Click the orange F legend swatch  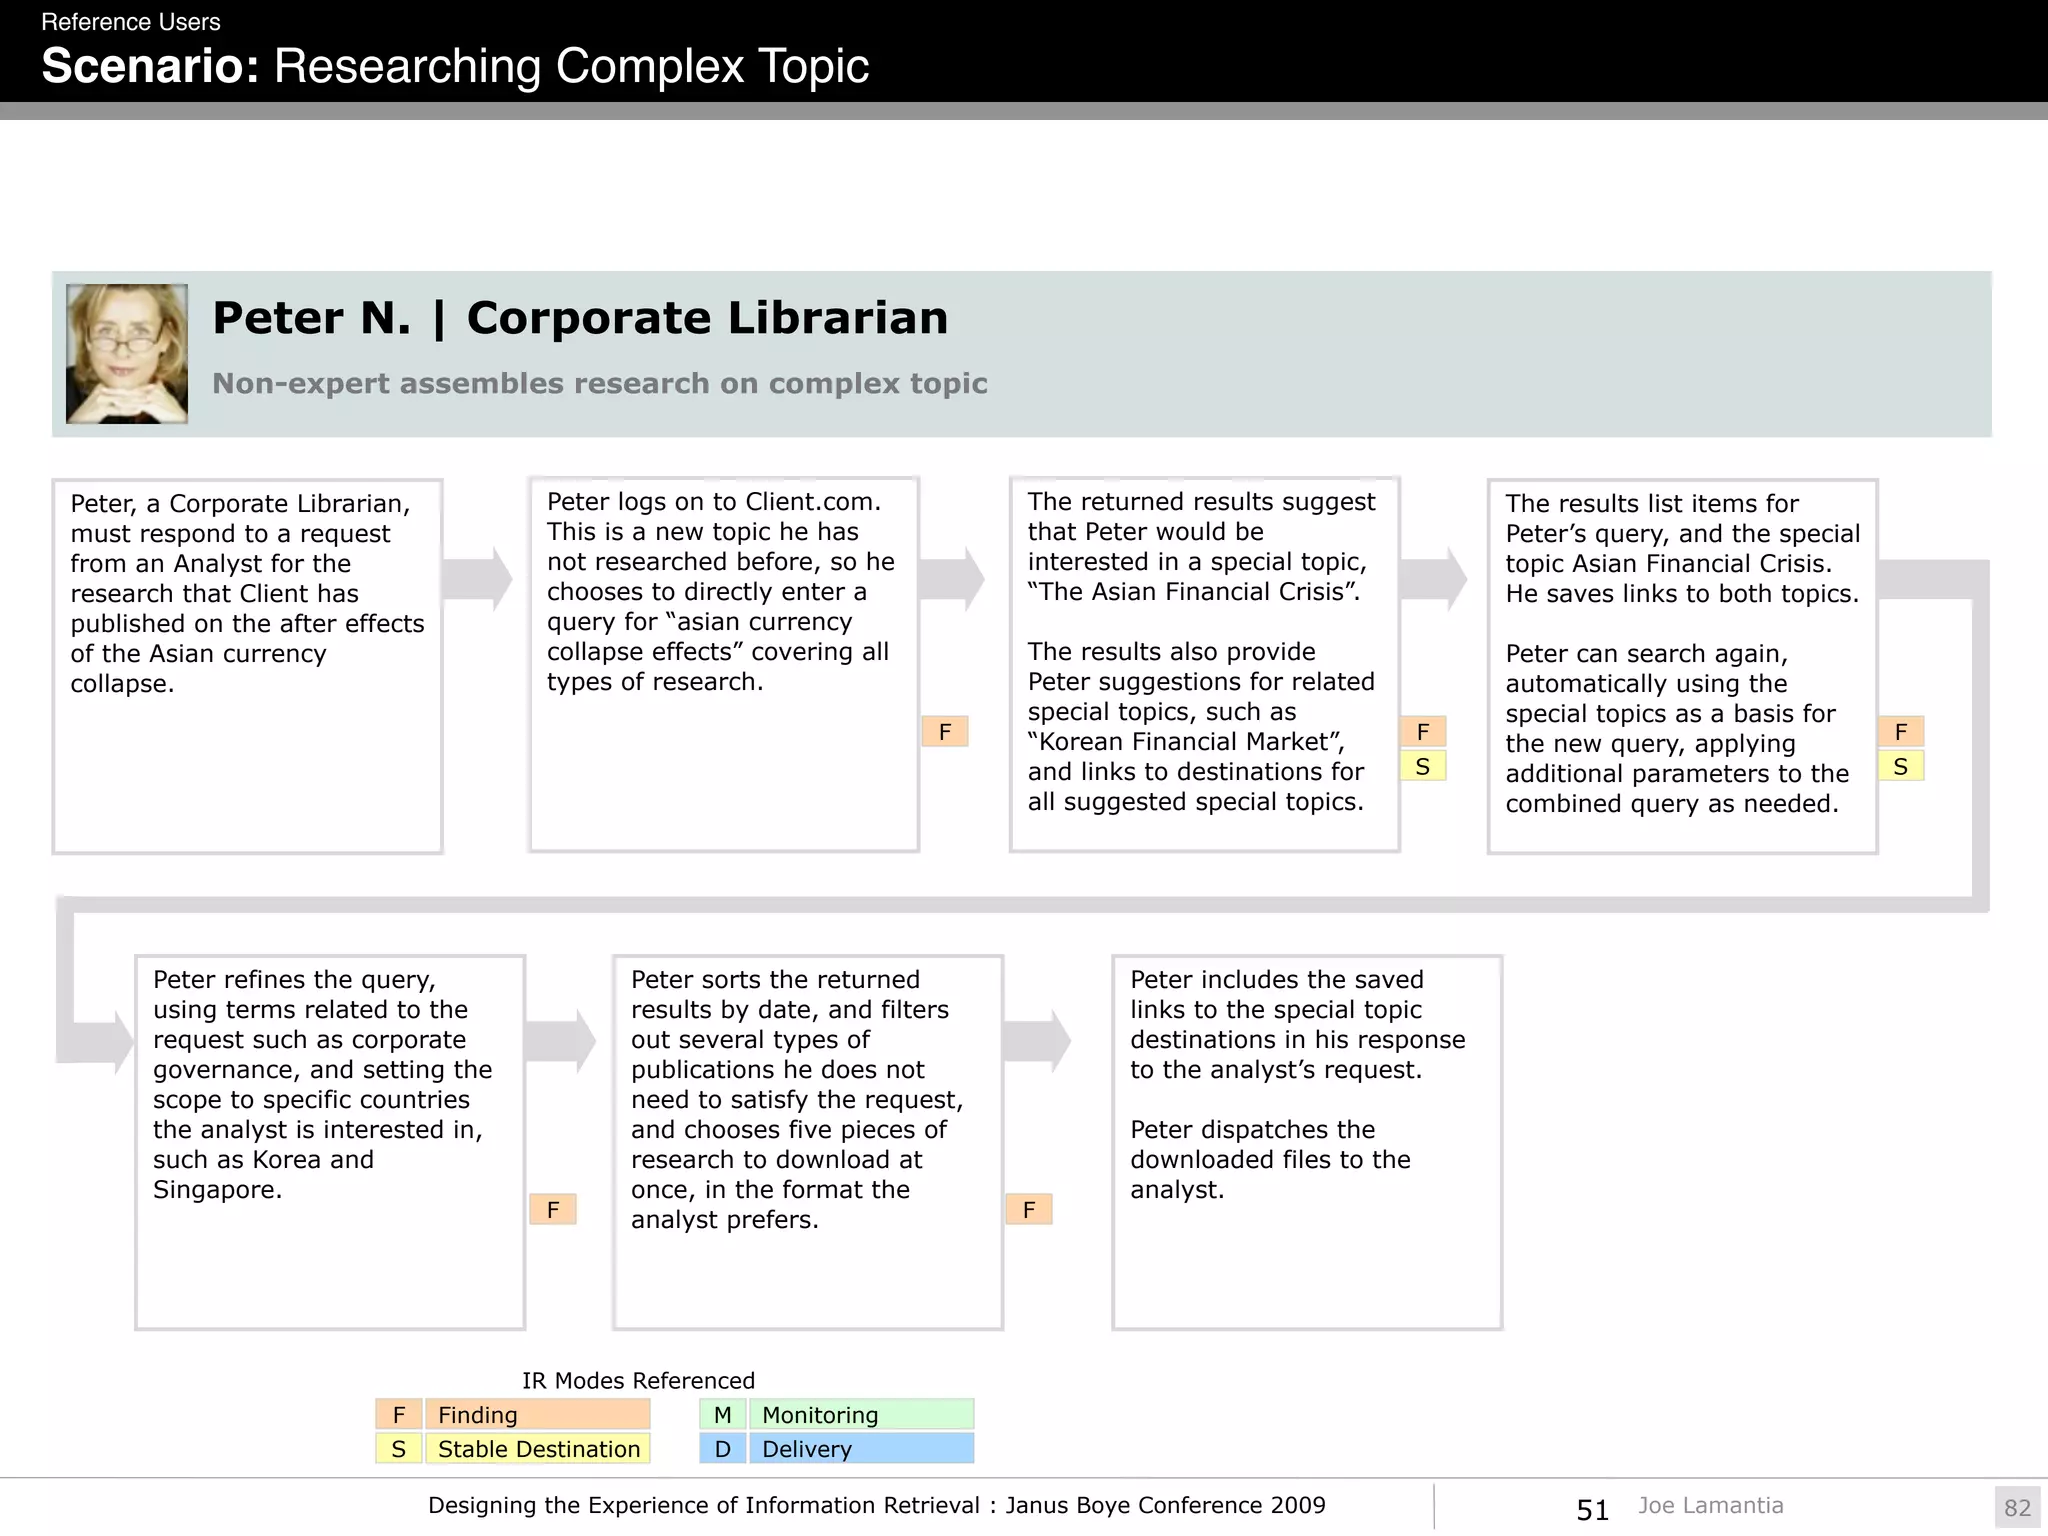coord(399,1414)
